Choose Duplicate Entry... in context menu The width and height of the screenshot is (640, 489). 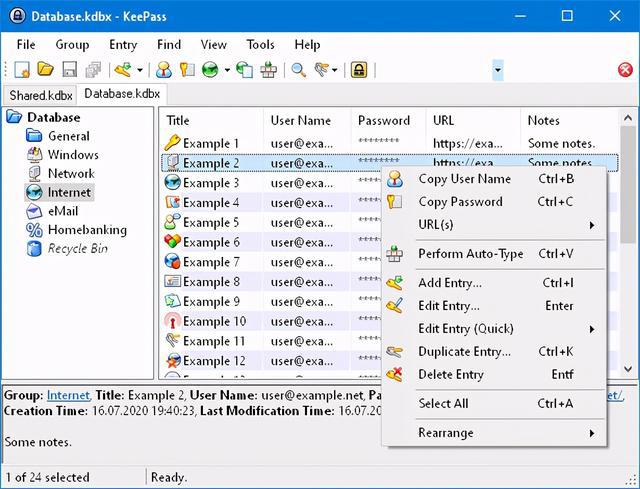pos(494,351)
